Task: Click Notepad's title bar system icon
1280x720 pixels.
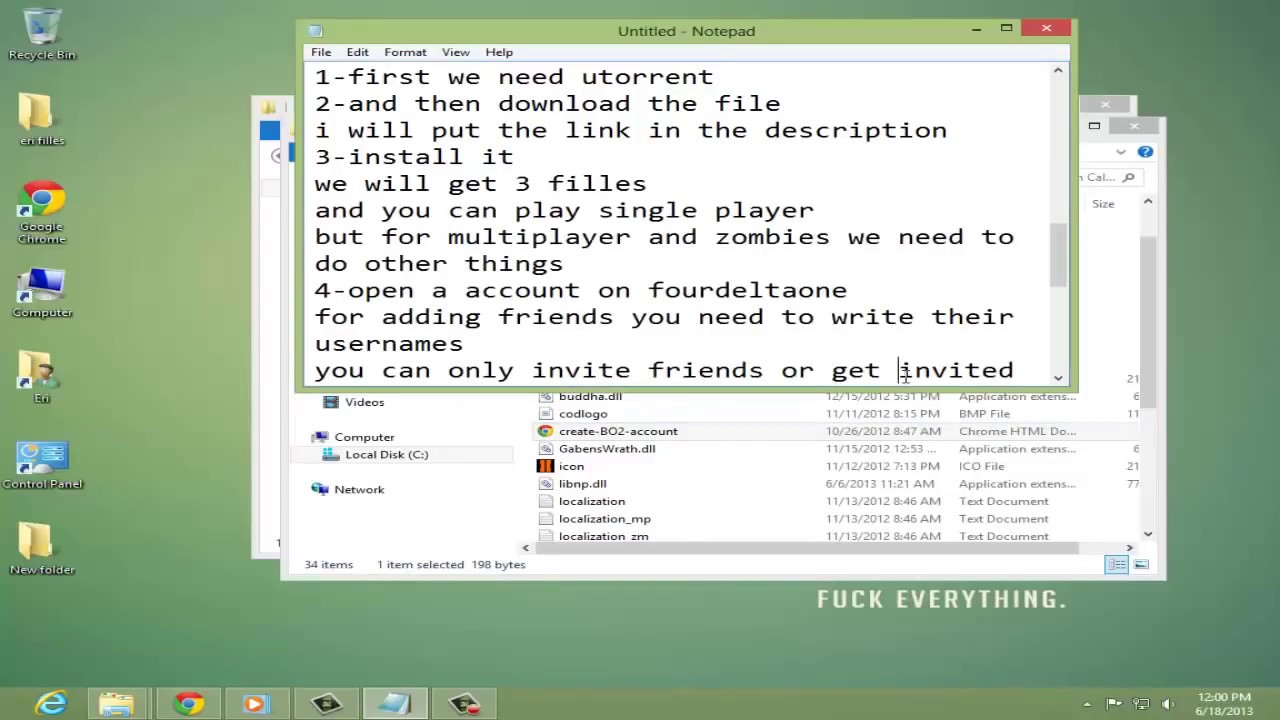Action: 315,31
